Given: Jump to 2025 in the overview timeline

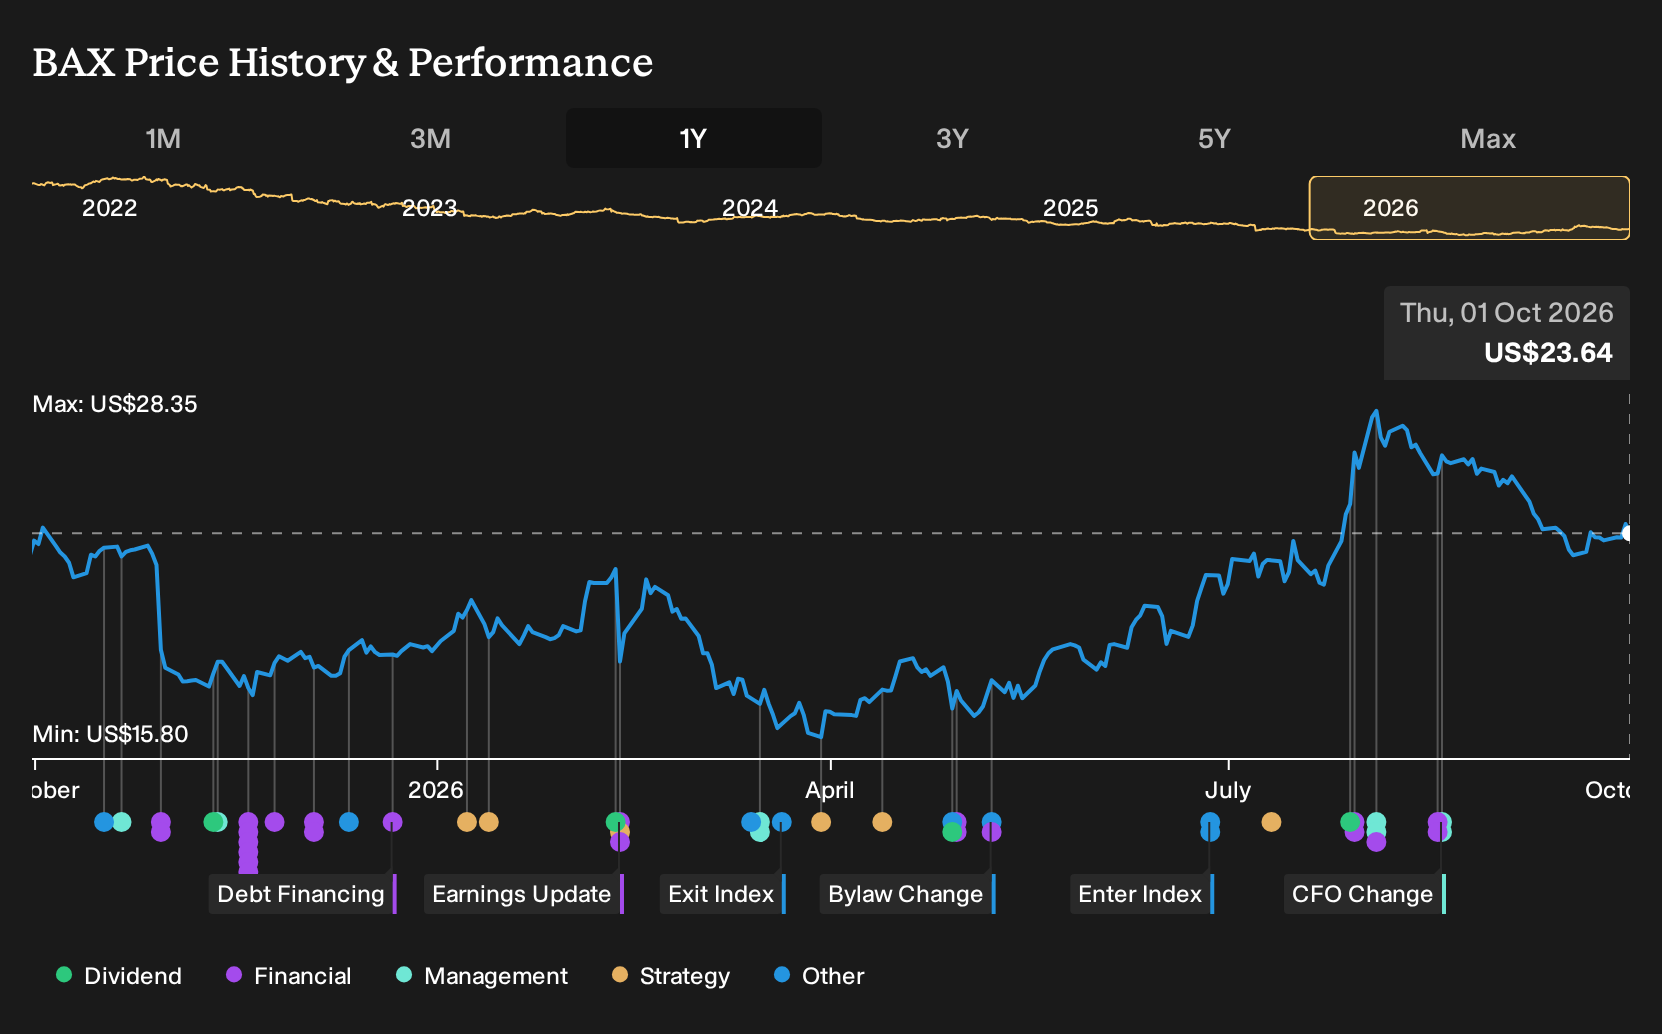Looking at the screenshot, I should (x=1071, y=208).
